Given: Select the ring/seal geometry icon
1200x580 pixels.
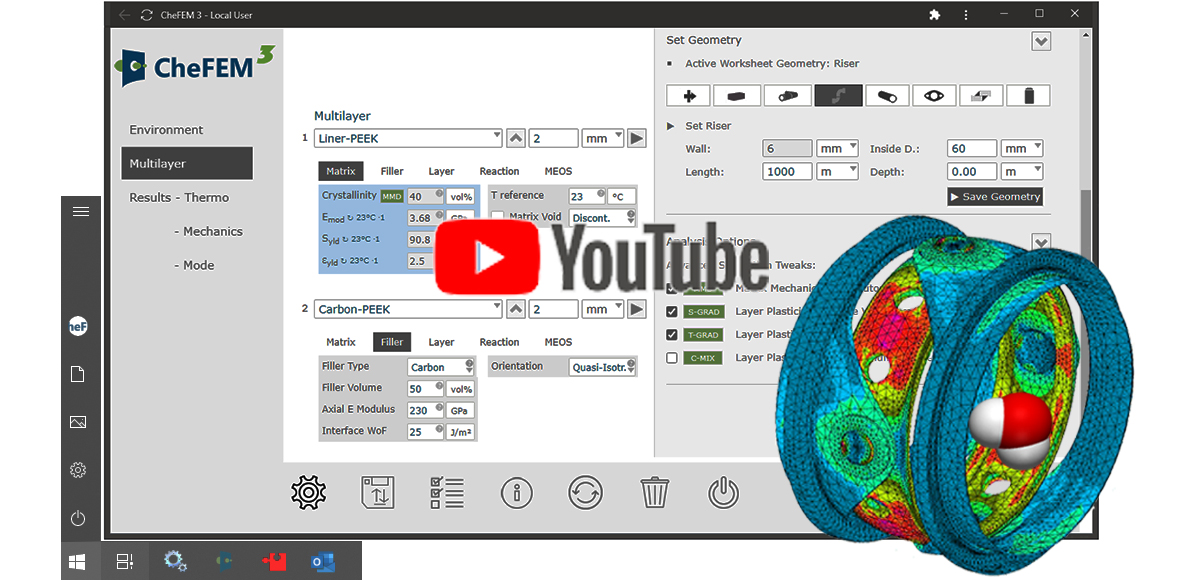Looking at the screenshot, I should [x=934, y=96].
